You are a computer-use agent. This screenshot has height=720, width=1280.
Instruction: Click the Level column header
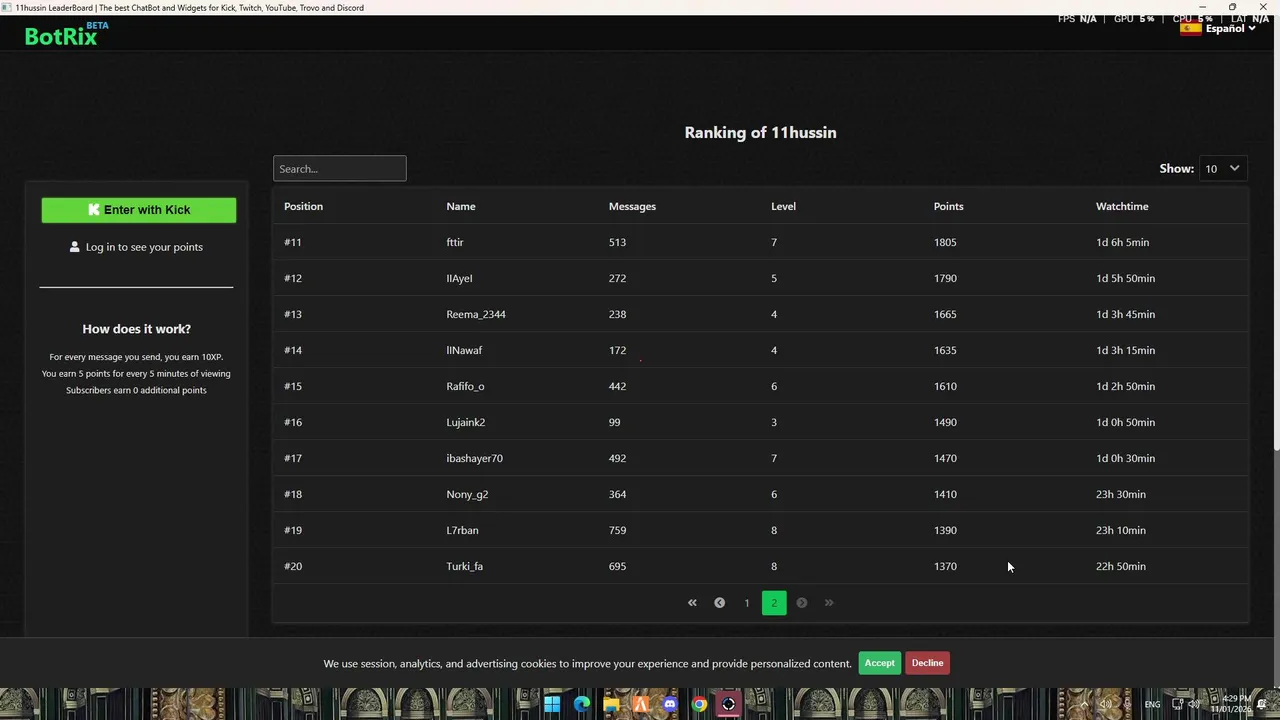pyautogui.click(x=783, y=206)
